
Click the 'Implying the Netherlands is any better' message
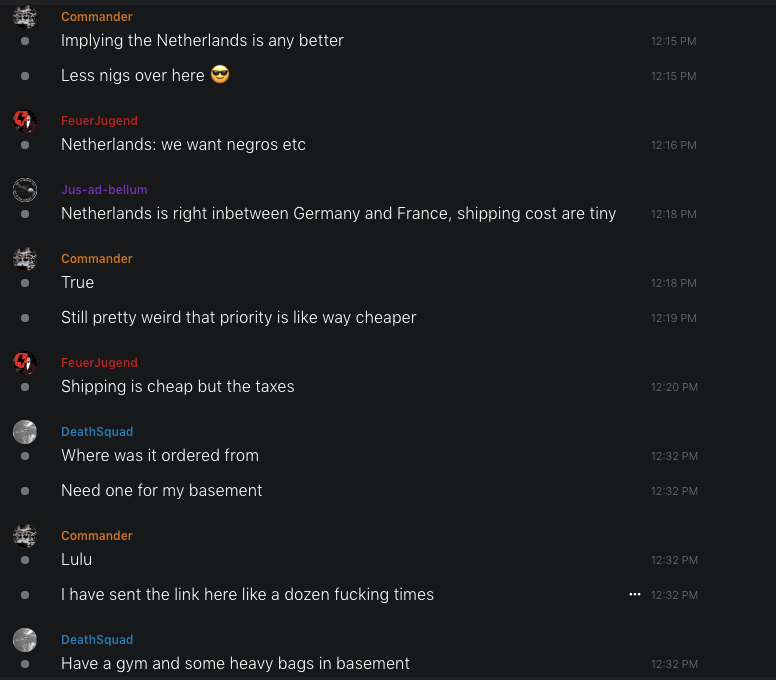[x=202, y=40]
